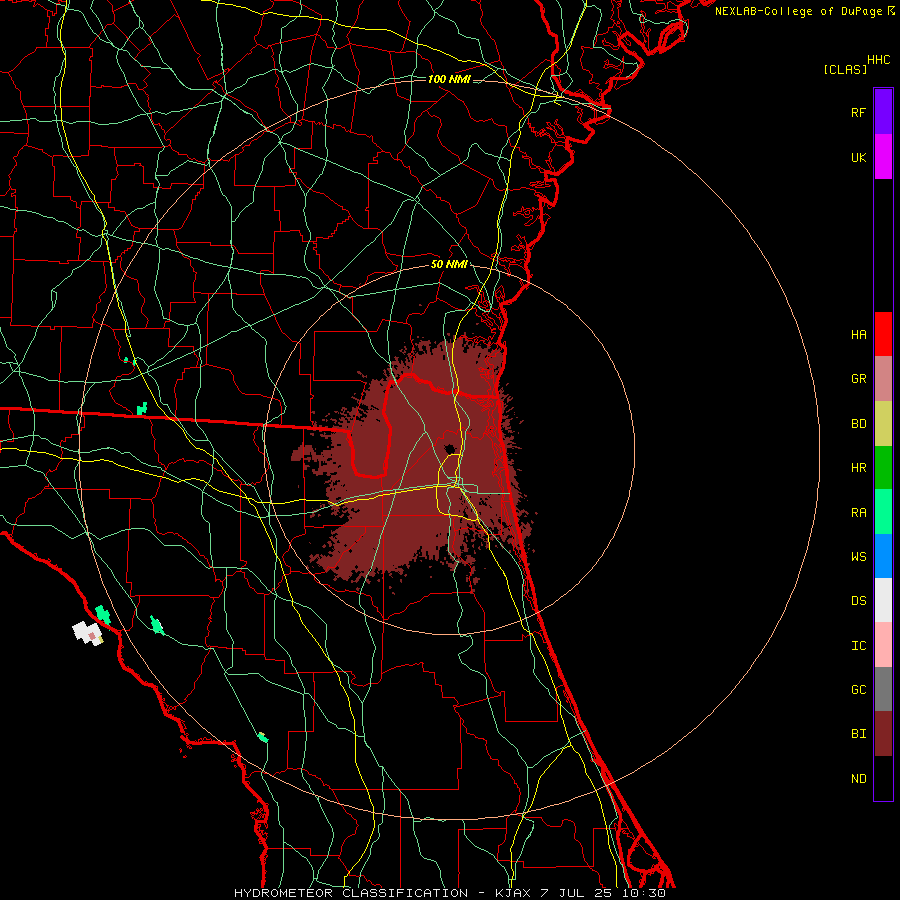Click the HA red legend swatch
Image resolution: width=900 pixels, height=900 pixels.
pyautogui.click(x=883, y=334)
